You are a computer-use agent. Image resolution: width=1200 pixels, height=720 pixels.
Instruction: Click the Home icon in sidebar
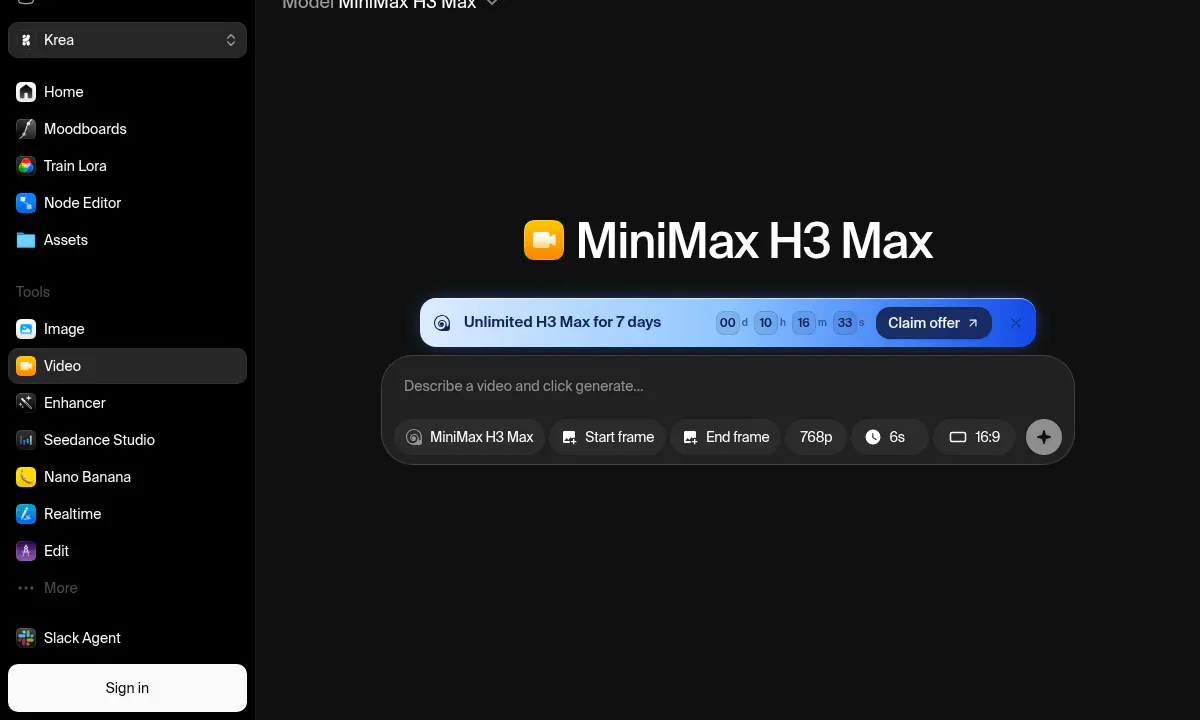coord(26,92)
